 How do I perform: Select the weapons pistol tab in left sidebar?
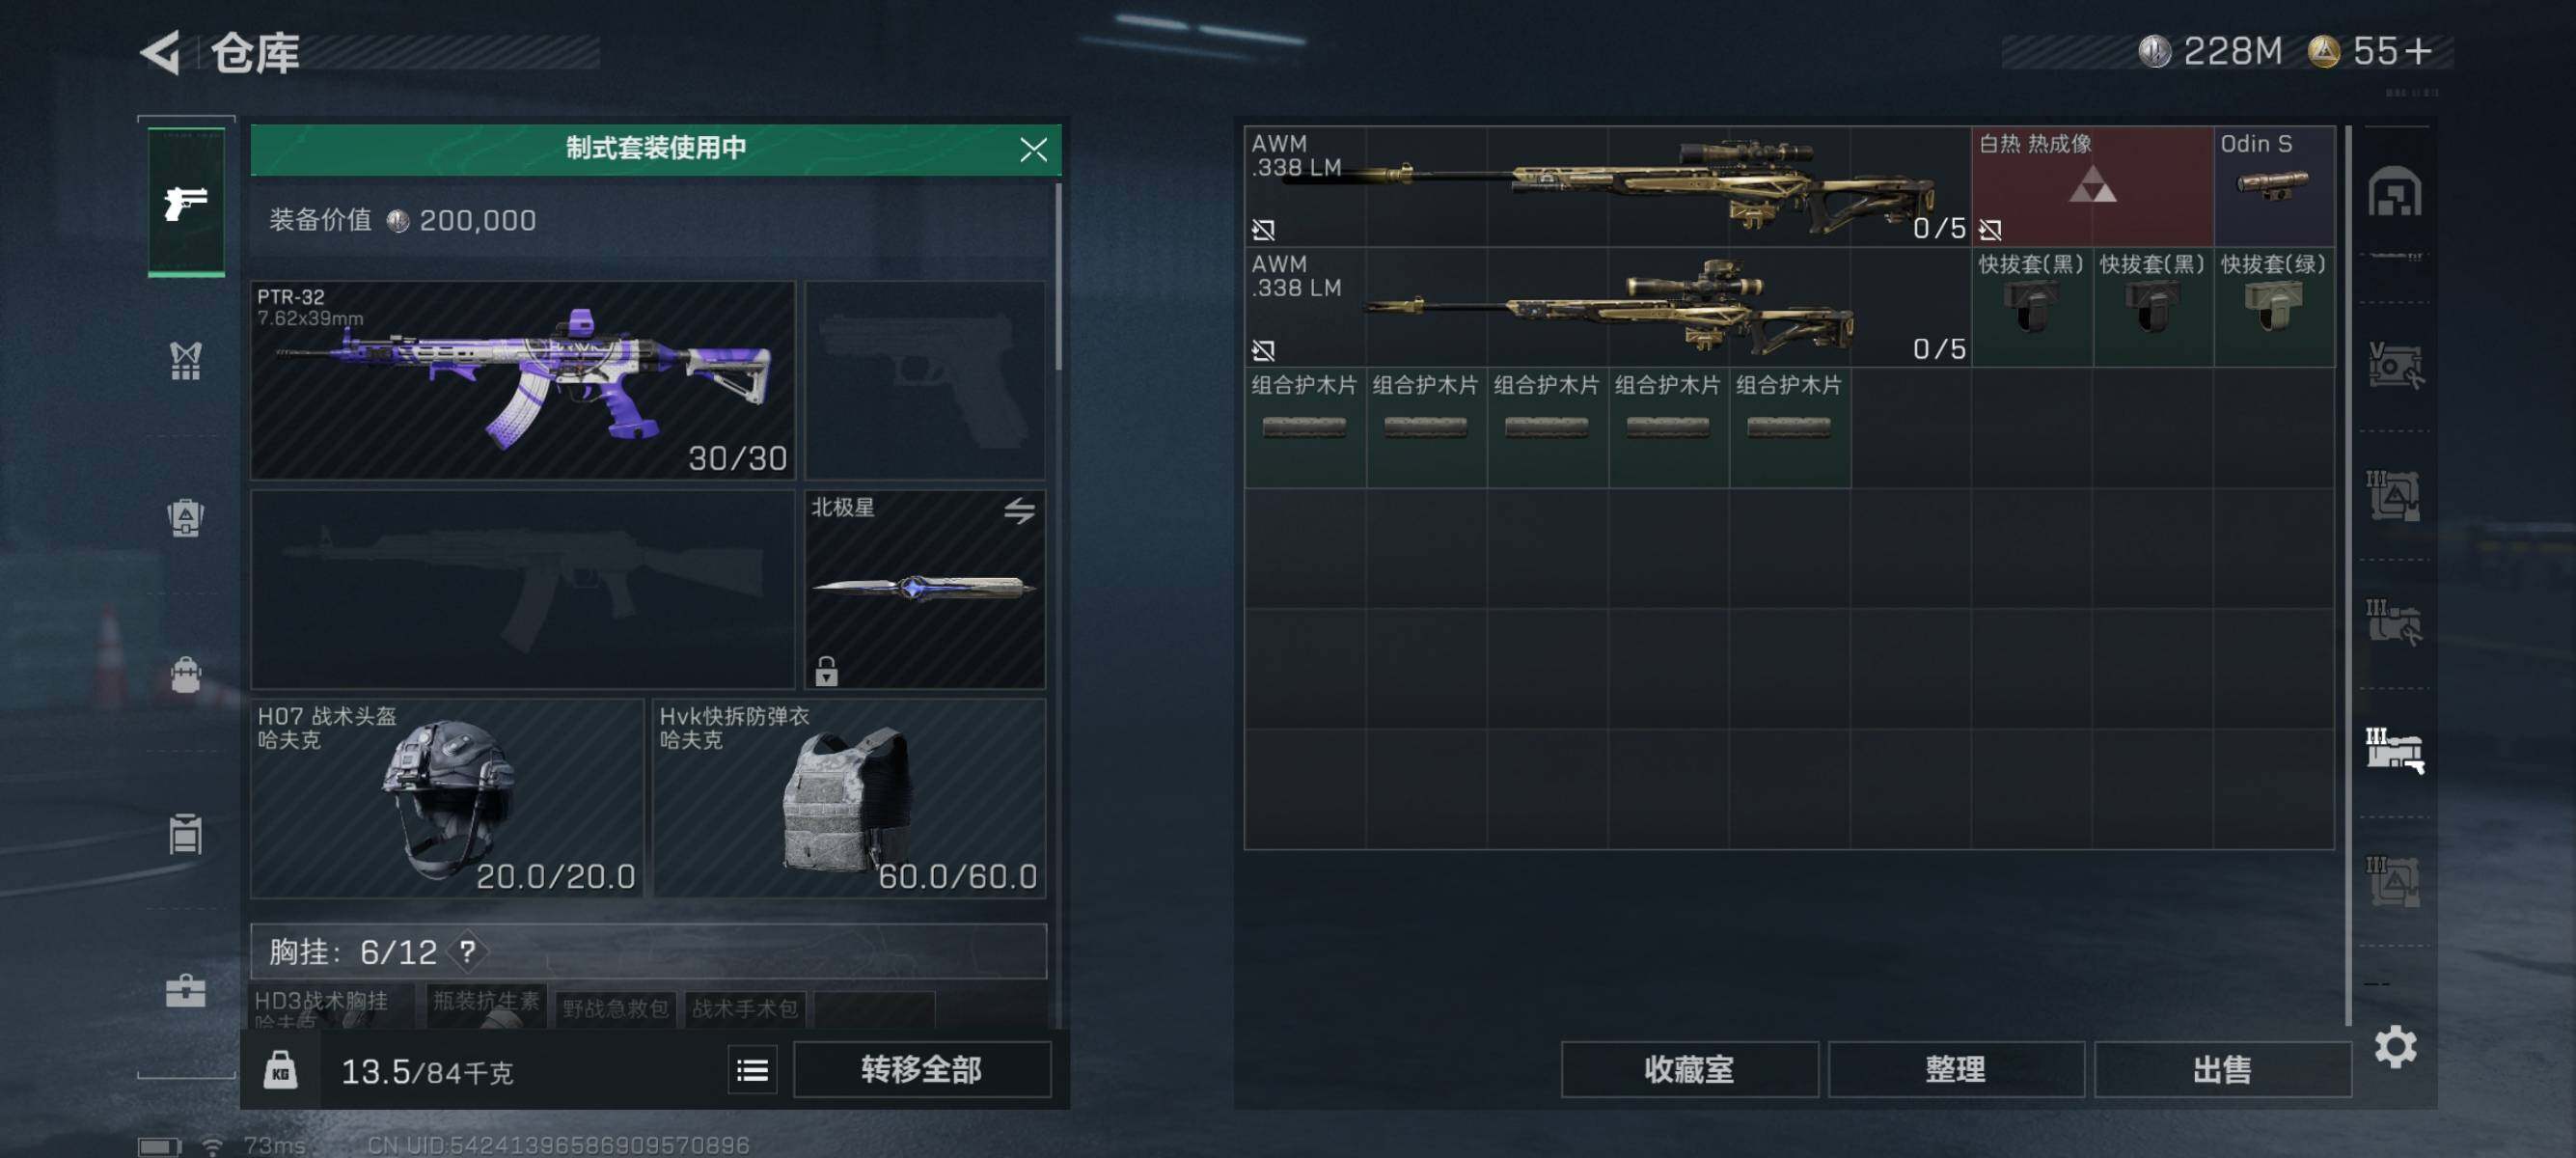tap(186, 202)
